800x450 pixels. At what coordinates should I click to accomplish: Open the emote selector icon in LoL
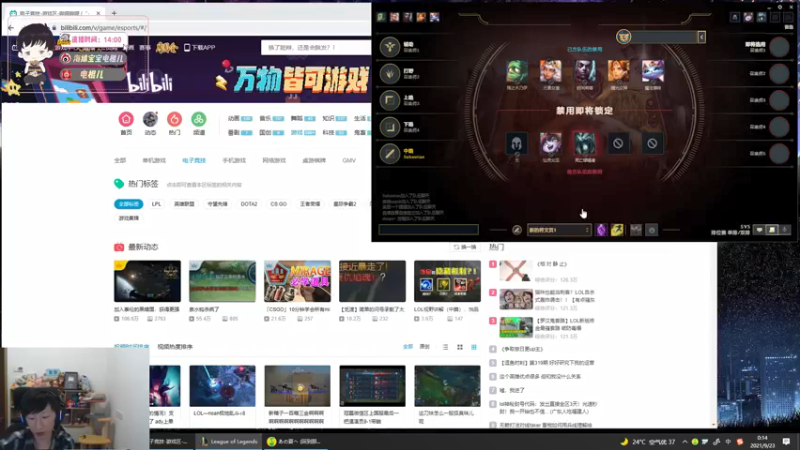pos(652,230)
